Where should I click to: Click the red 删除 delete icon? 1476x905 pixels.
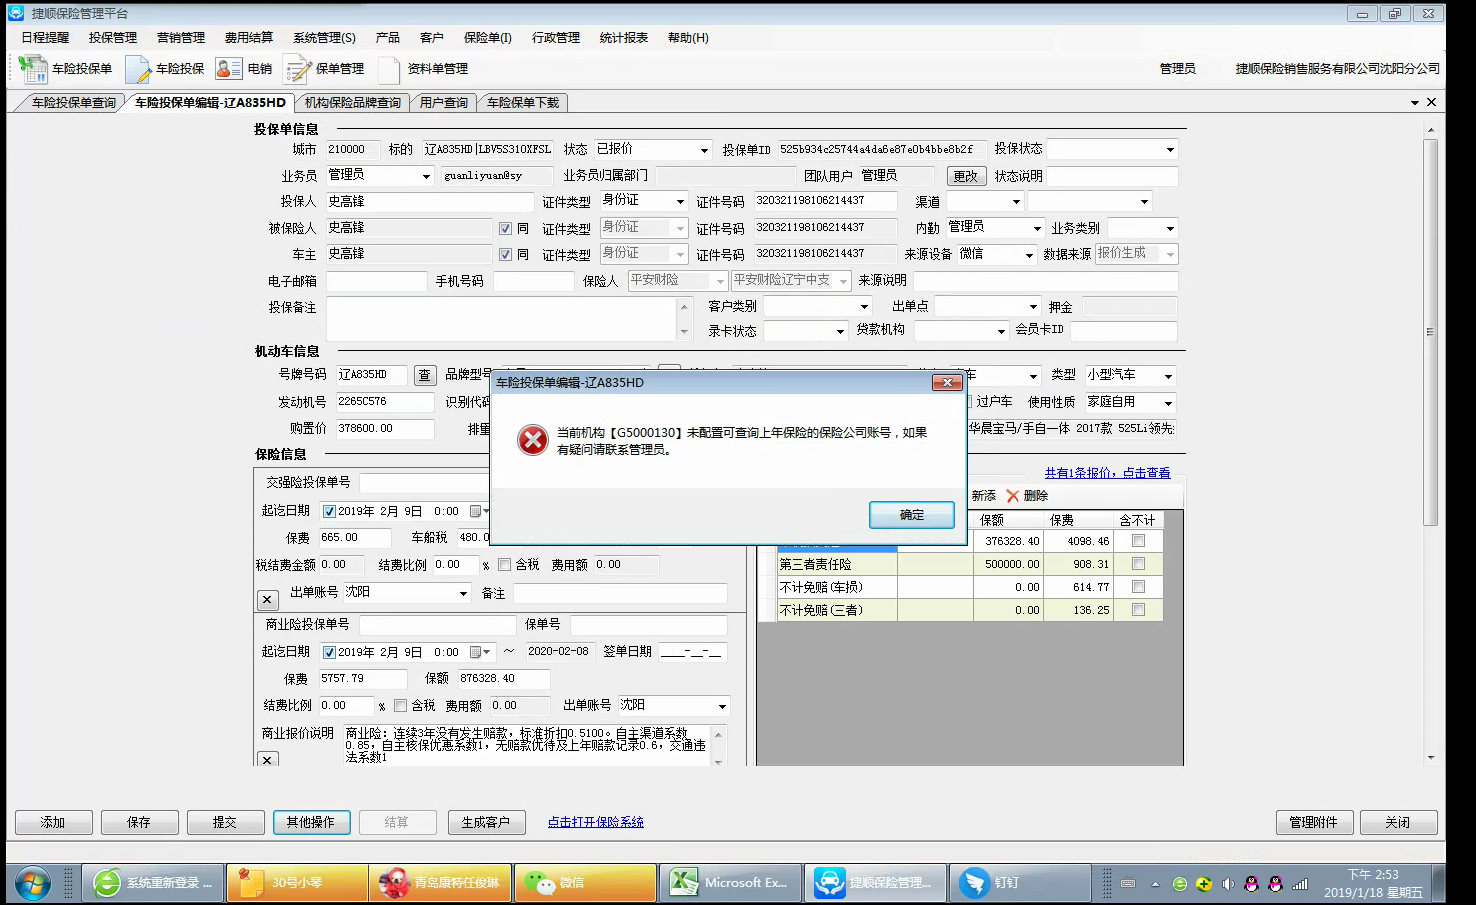point(1013,496)
